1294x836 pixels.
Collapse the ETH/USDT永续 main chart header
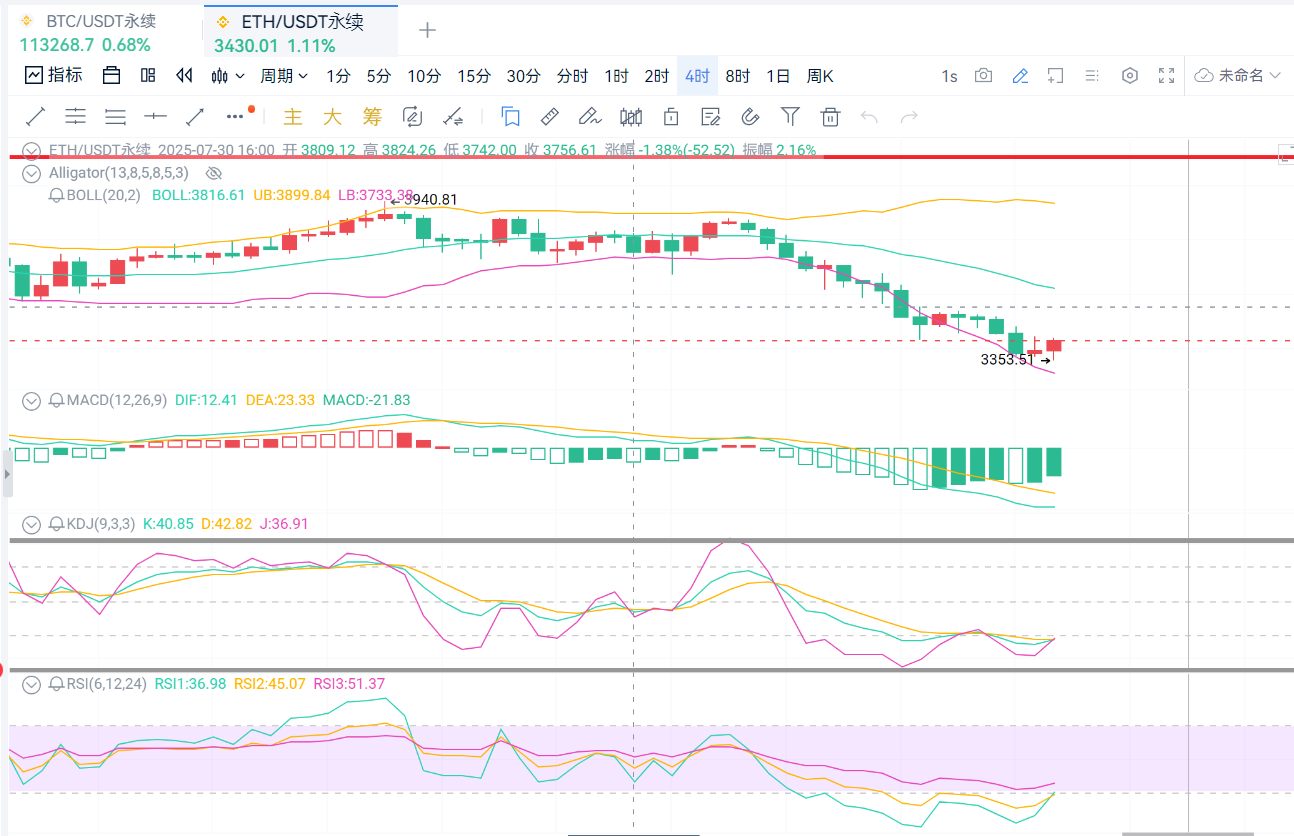30,151
